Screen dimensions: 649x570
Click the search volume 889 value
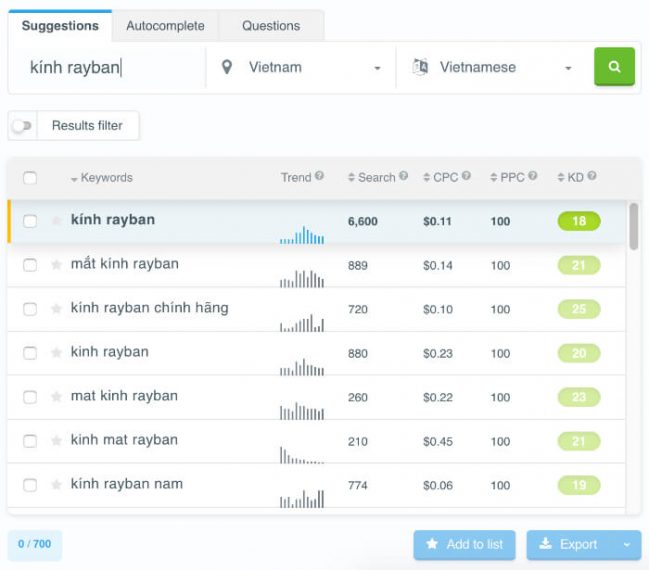pyautogui.click(x=358, y=265)
